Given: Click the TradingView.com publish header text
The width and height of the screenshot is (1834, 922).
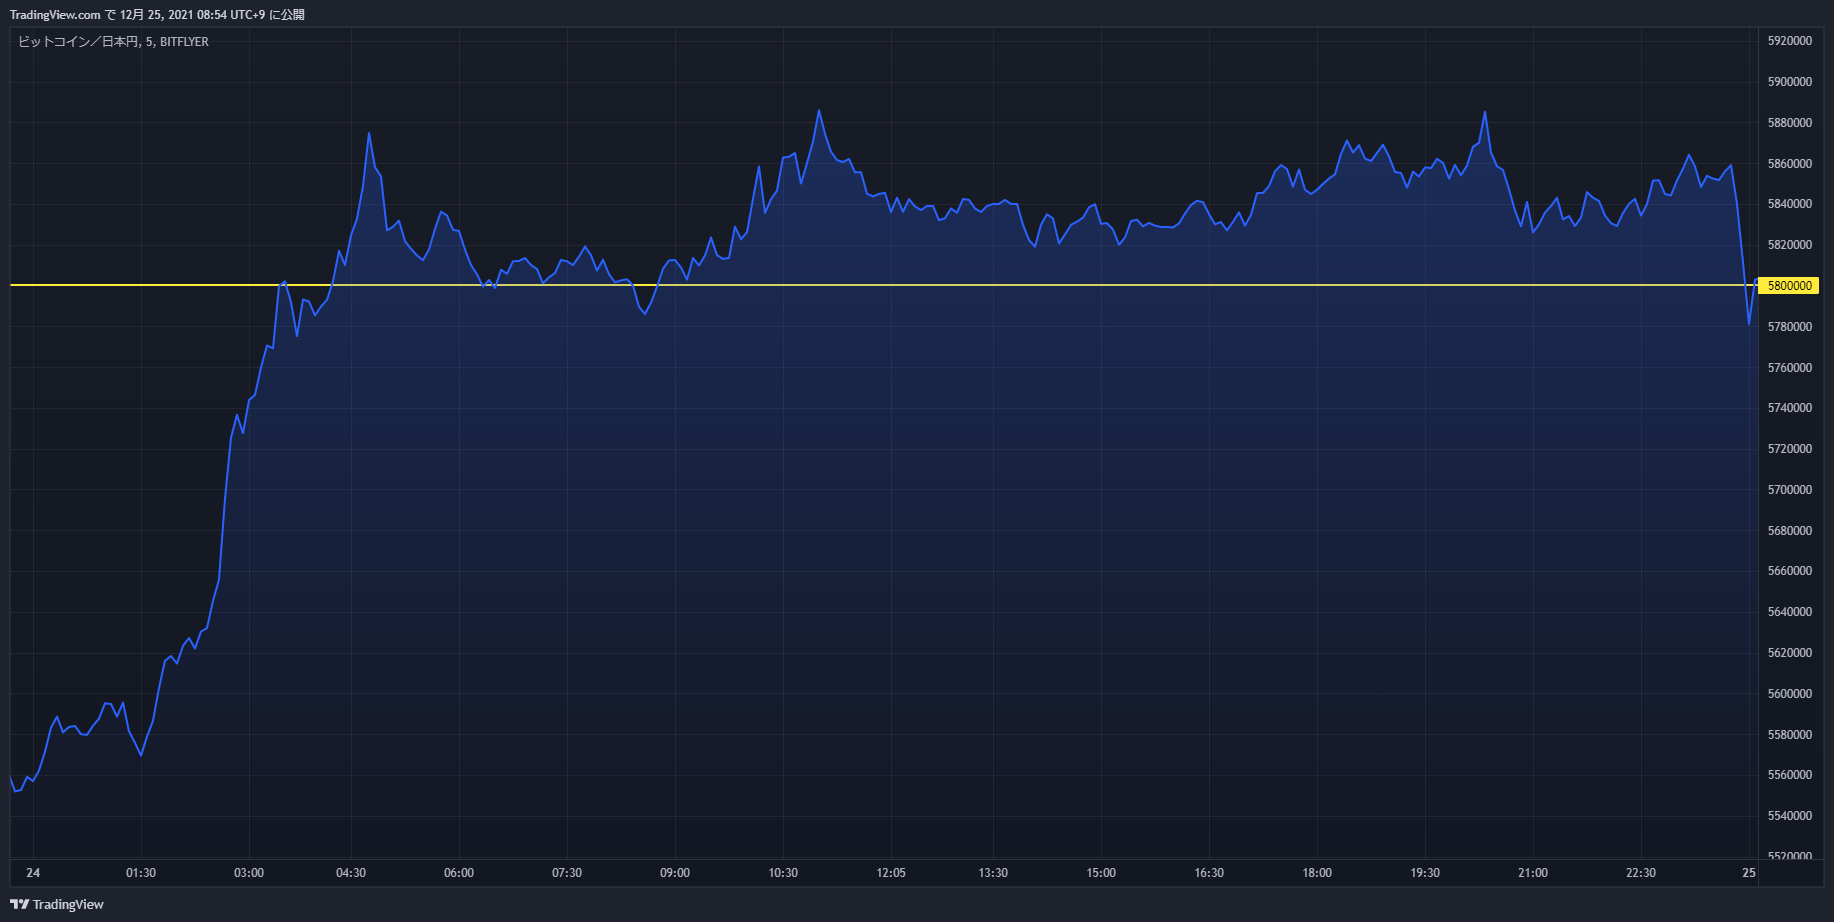Looking at the screenshot, I should point(157,15).
